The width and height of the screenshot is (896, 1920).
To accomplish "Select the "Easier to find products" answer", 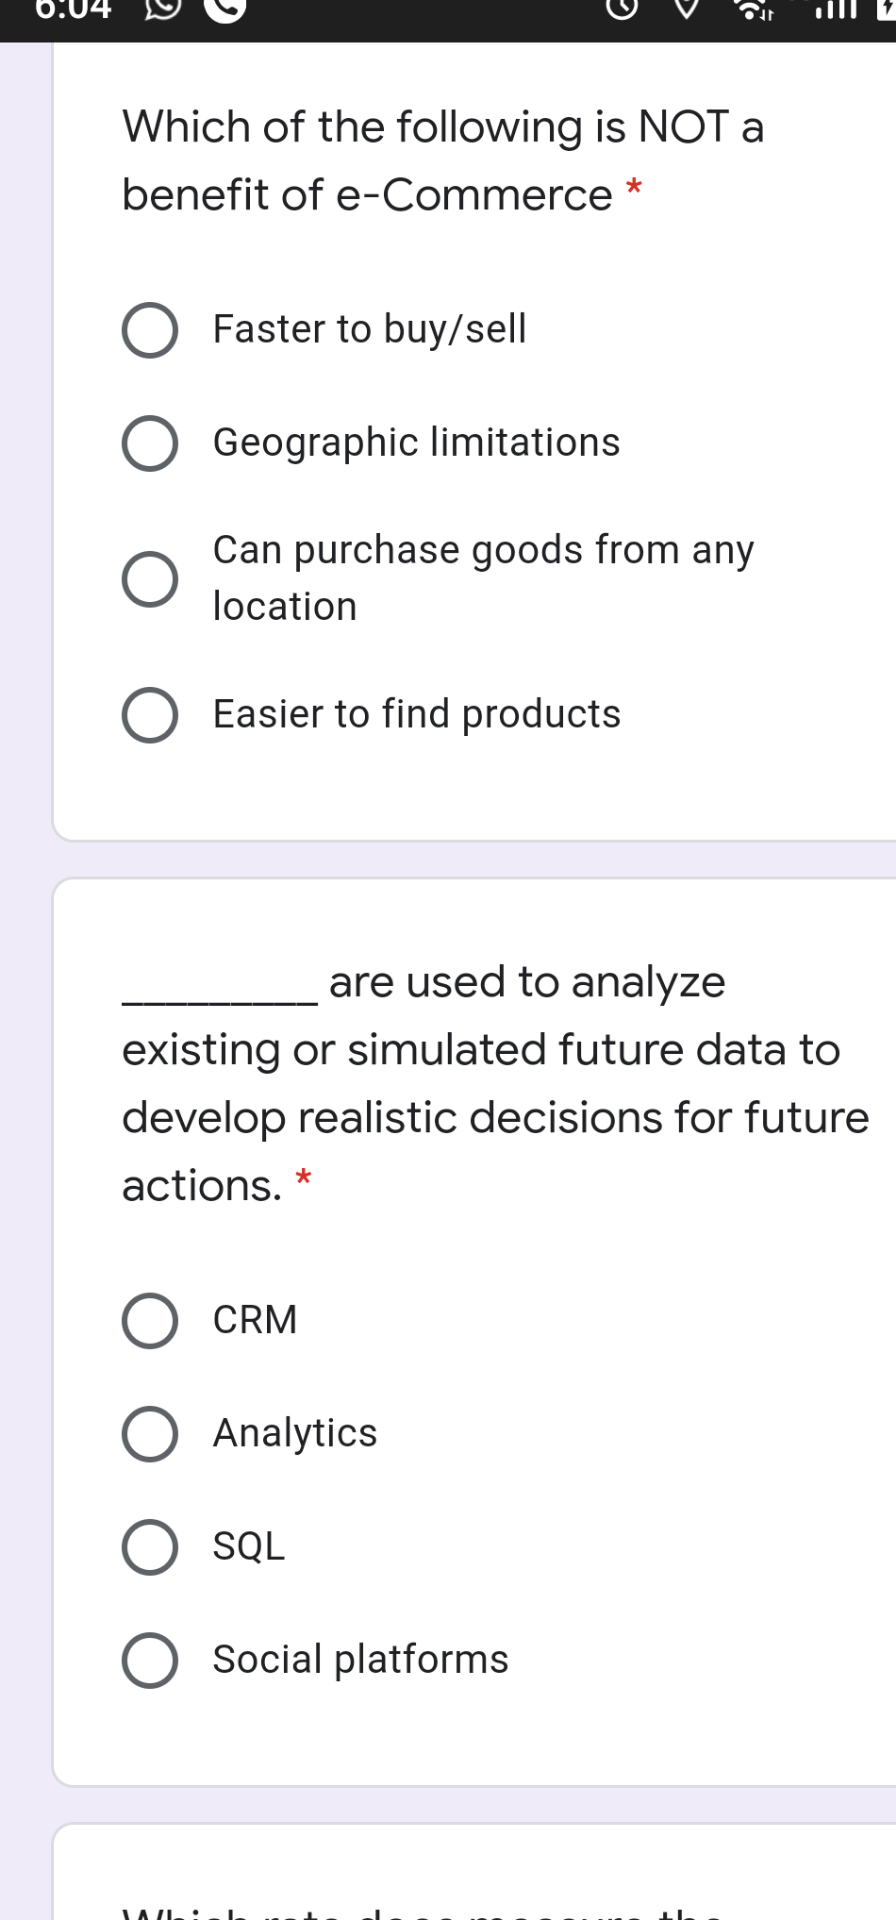I will [x=150, y=715].
